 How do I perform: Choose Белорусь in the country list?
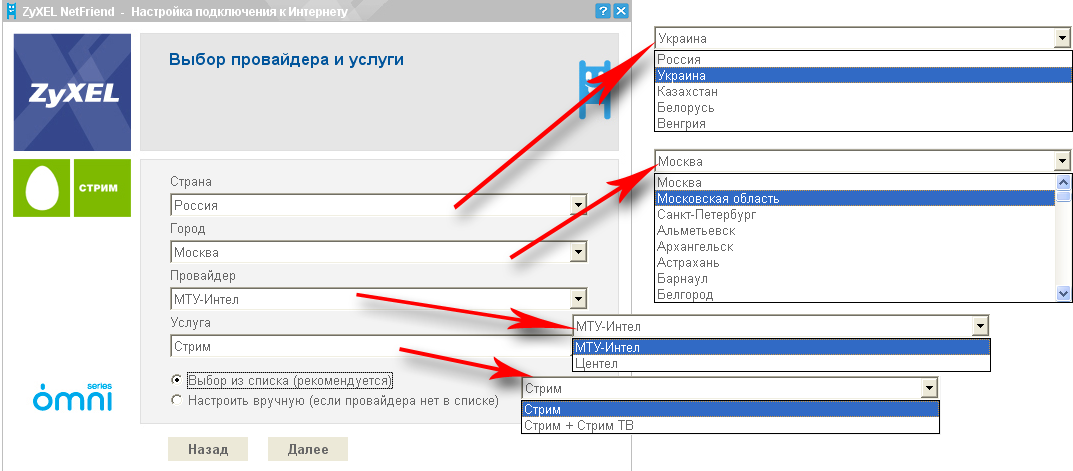pos(863,107)
